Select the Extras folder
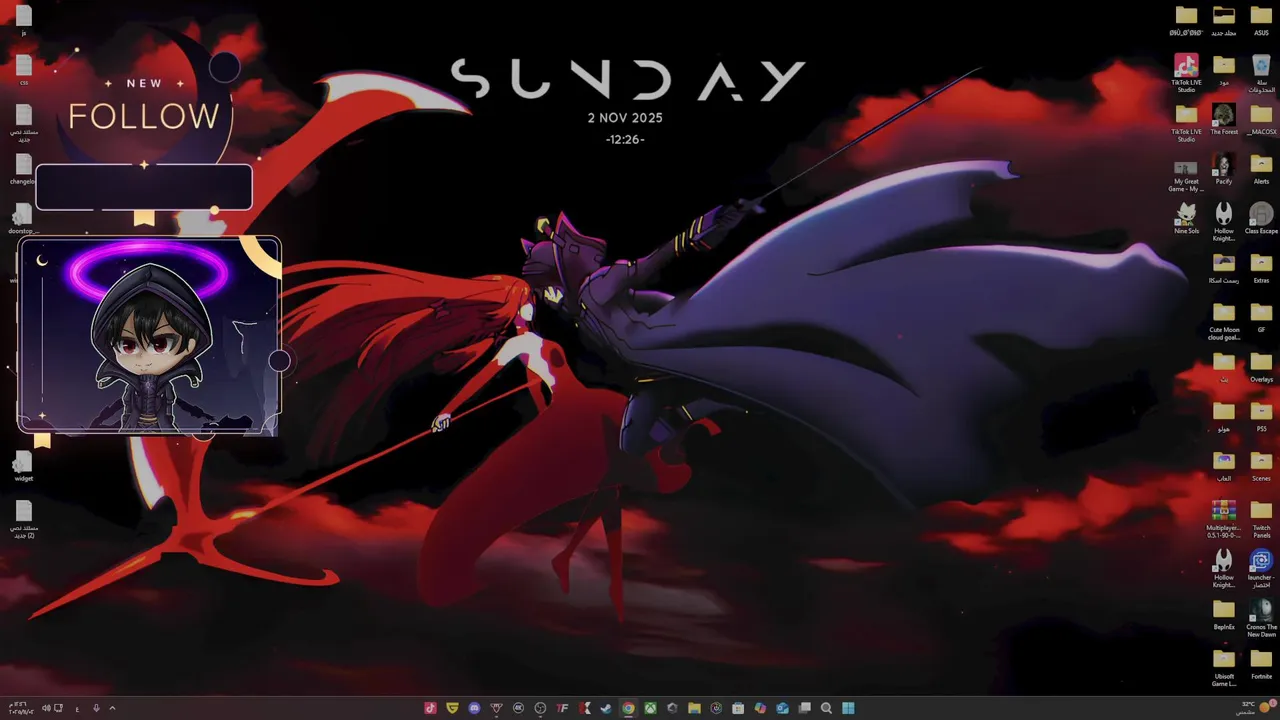Image resolution: width=1280 pixels, height=720 pixels. [x=1261, y=267]
